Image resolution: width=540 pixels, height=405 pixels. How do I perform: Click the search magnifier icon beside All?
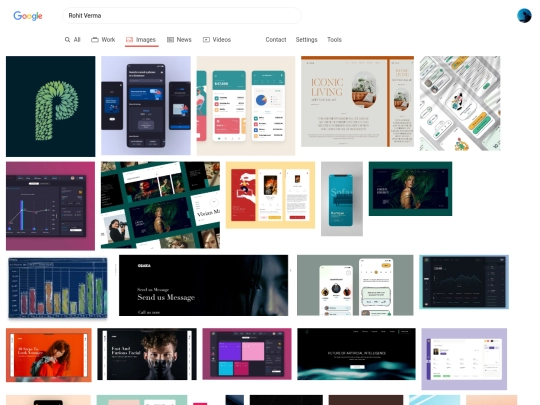67,40
